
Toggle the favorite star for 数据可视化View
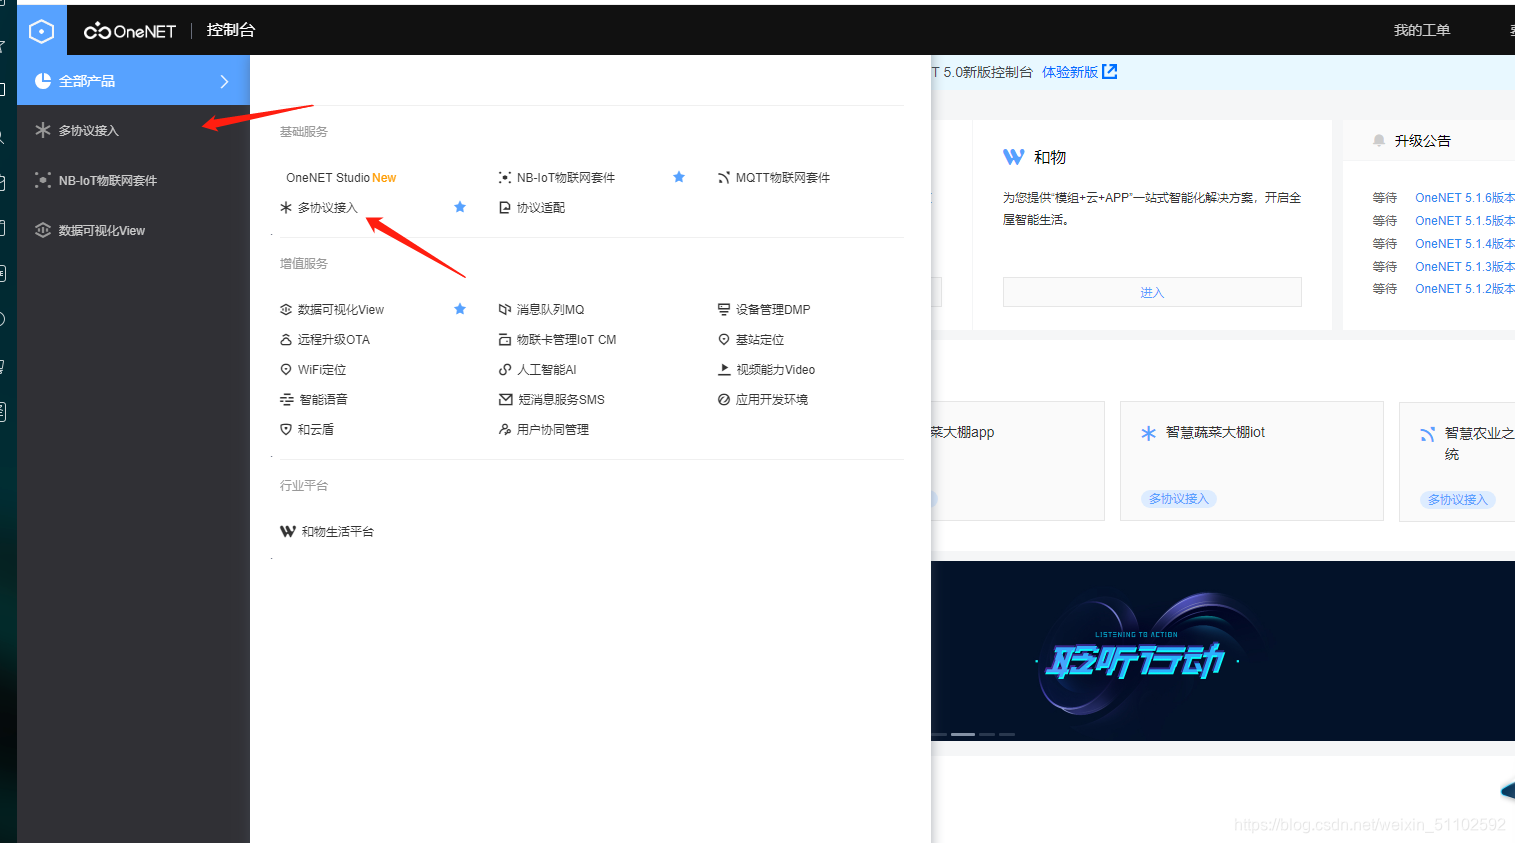pyautogui.click(x=460, y=309)
